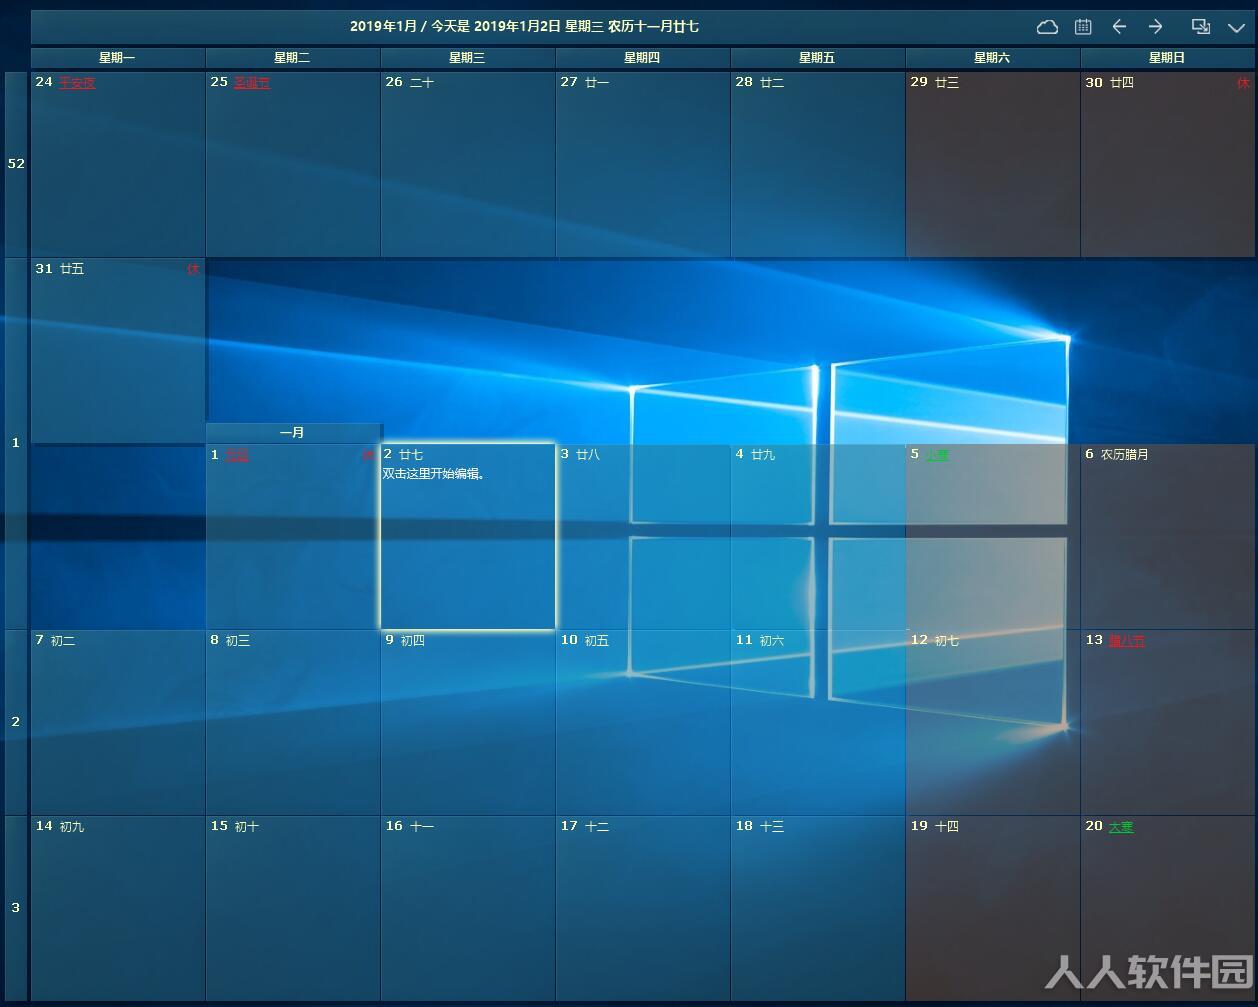Select the 星期一 weekday header

[x=118, y=58]
